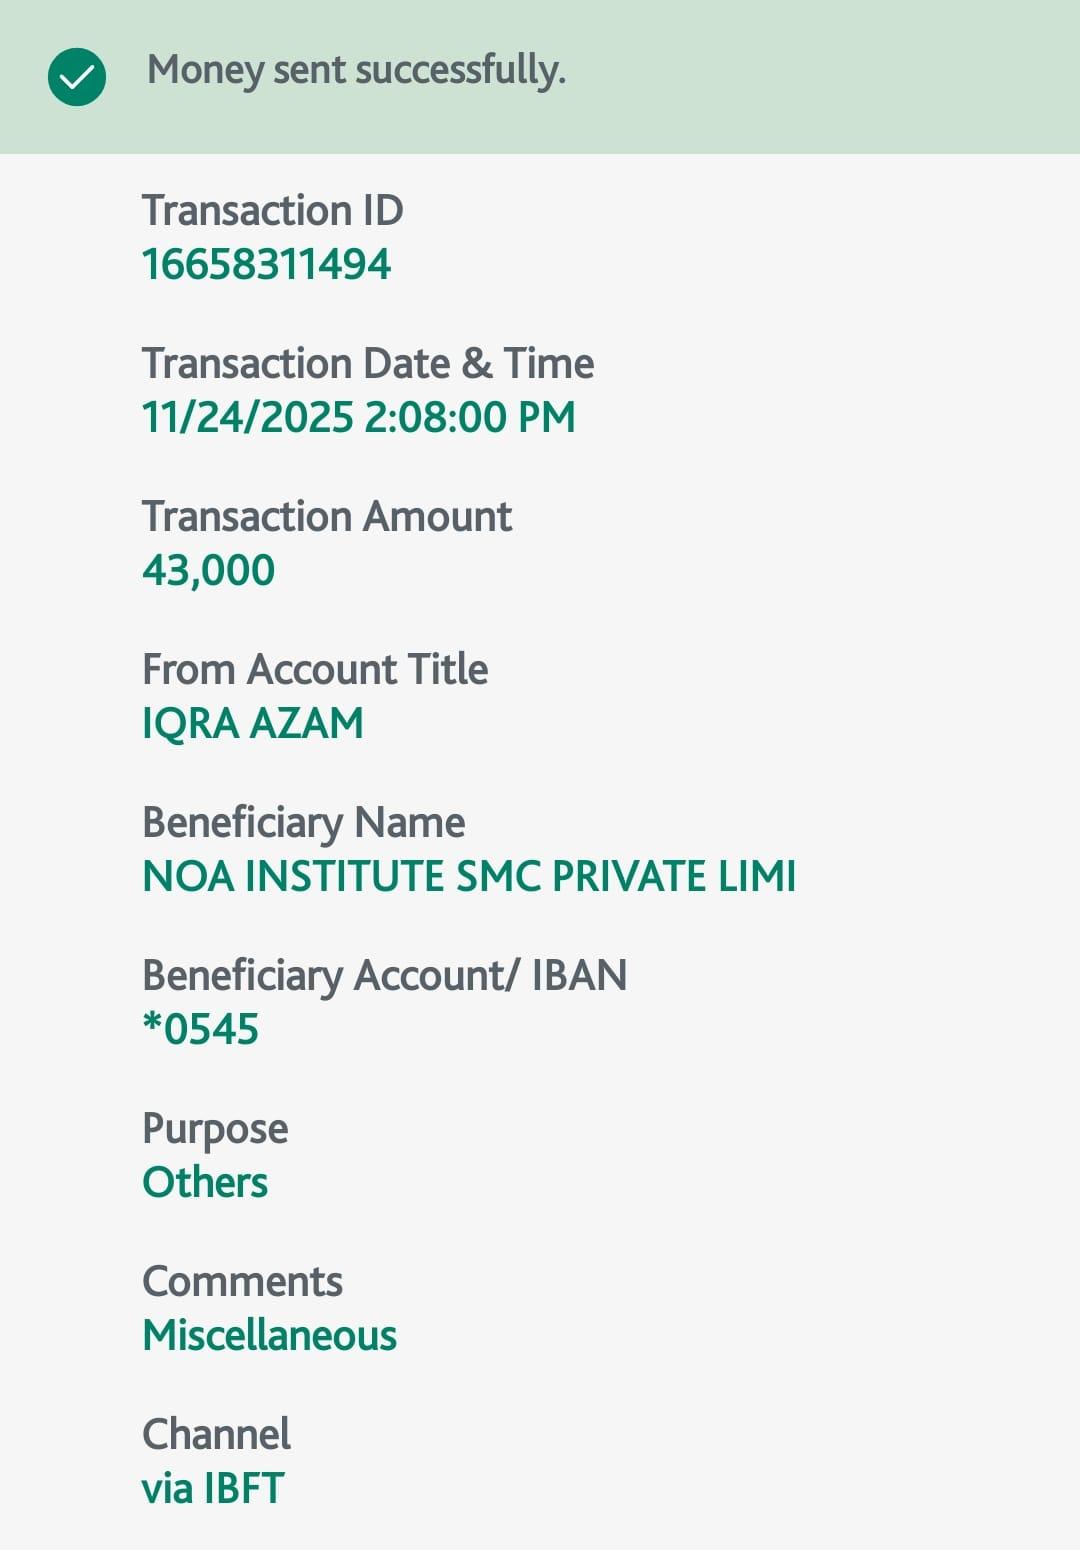Click the From Account Title label
The width and height of the screenshot is (1080, 1550).
pos(315,670)
